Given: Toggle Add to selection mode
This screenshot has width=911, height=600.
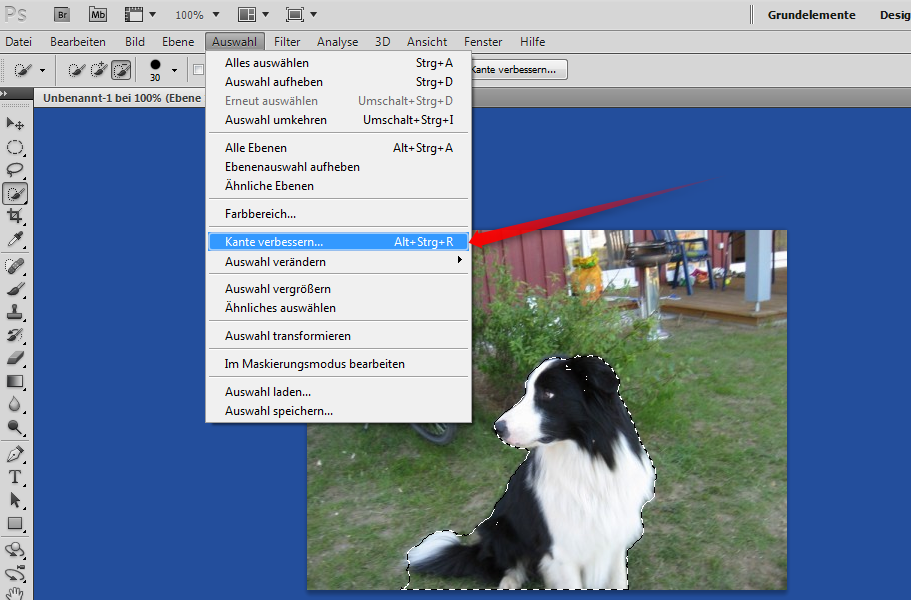Looking at the screenshot, I should 99,70.
